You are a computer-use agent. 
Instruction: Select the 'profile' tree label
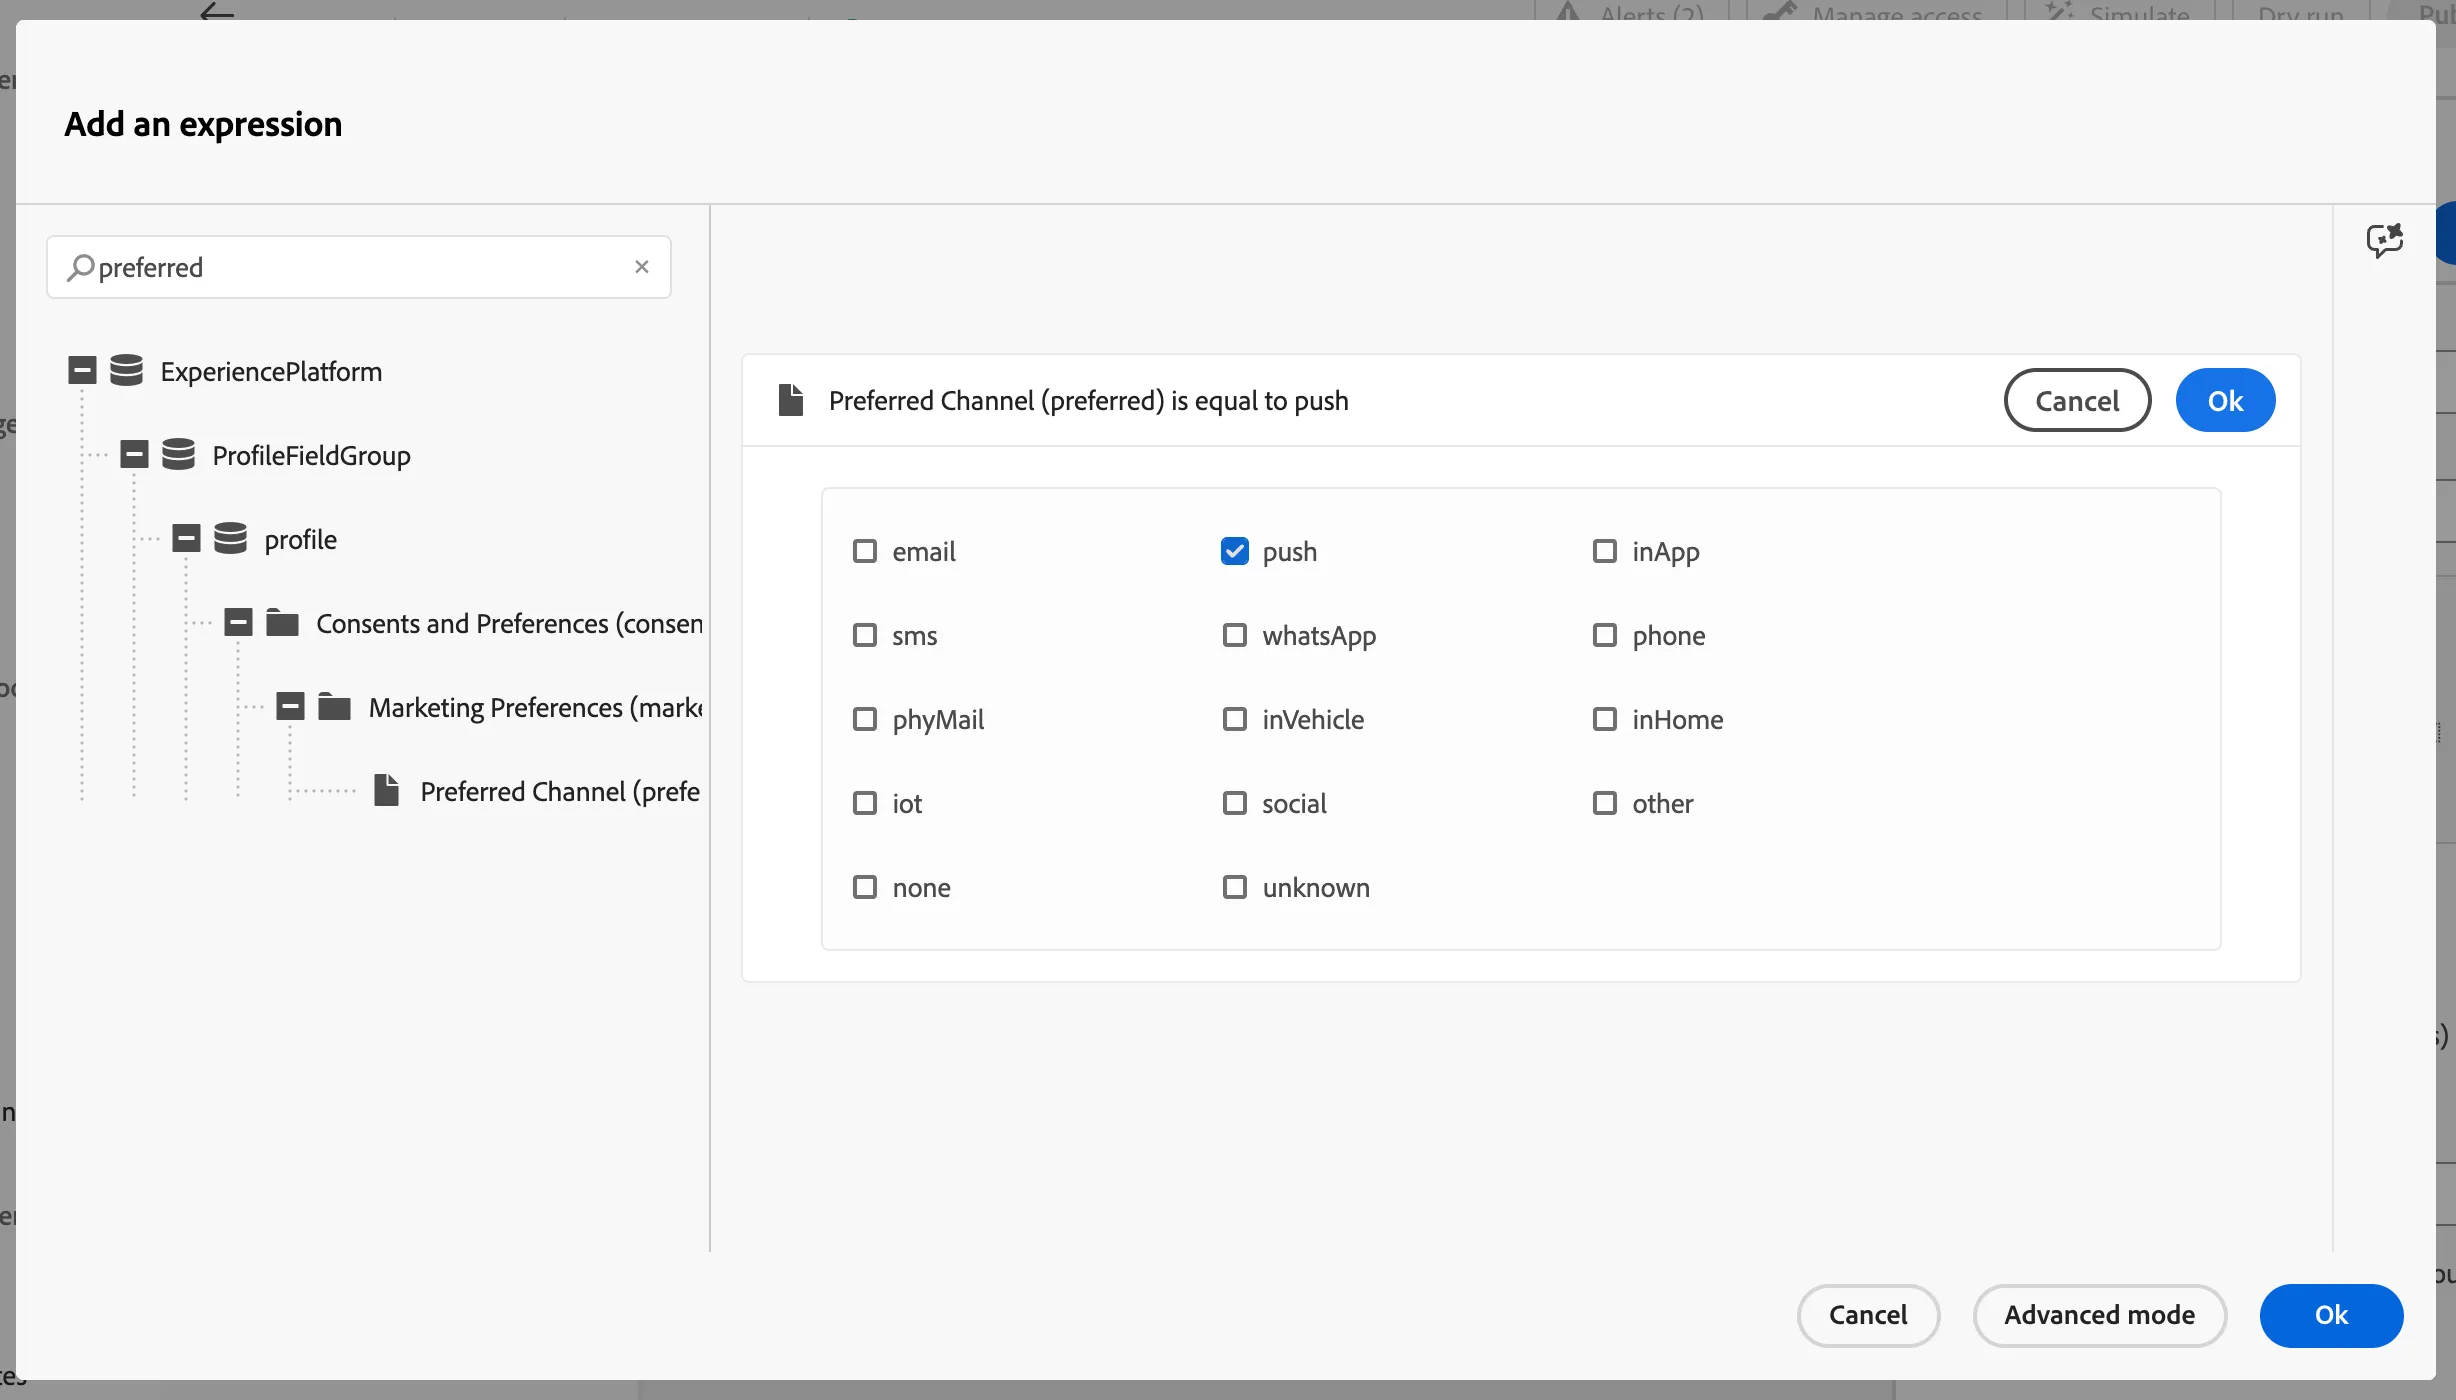300,539
